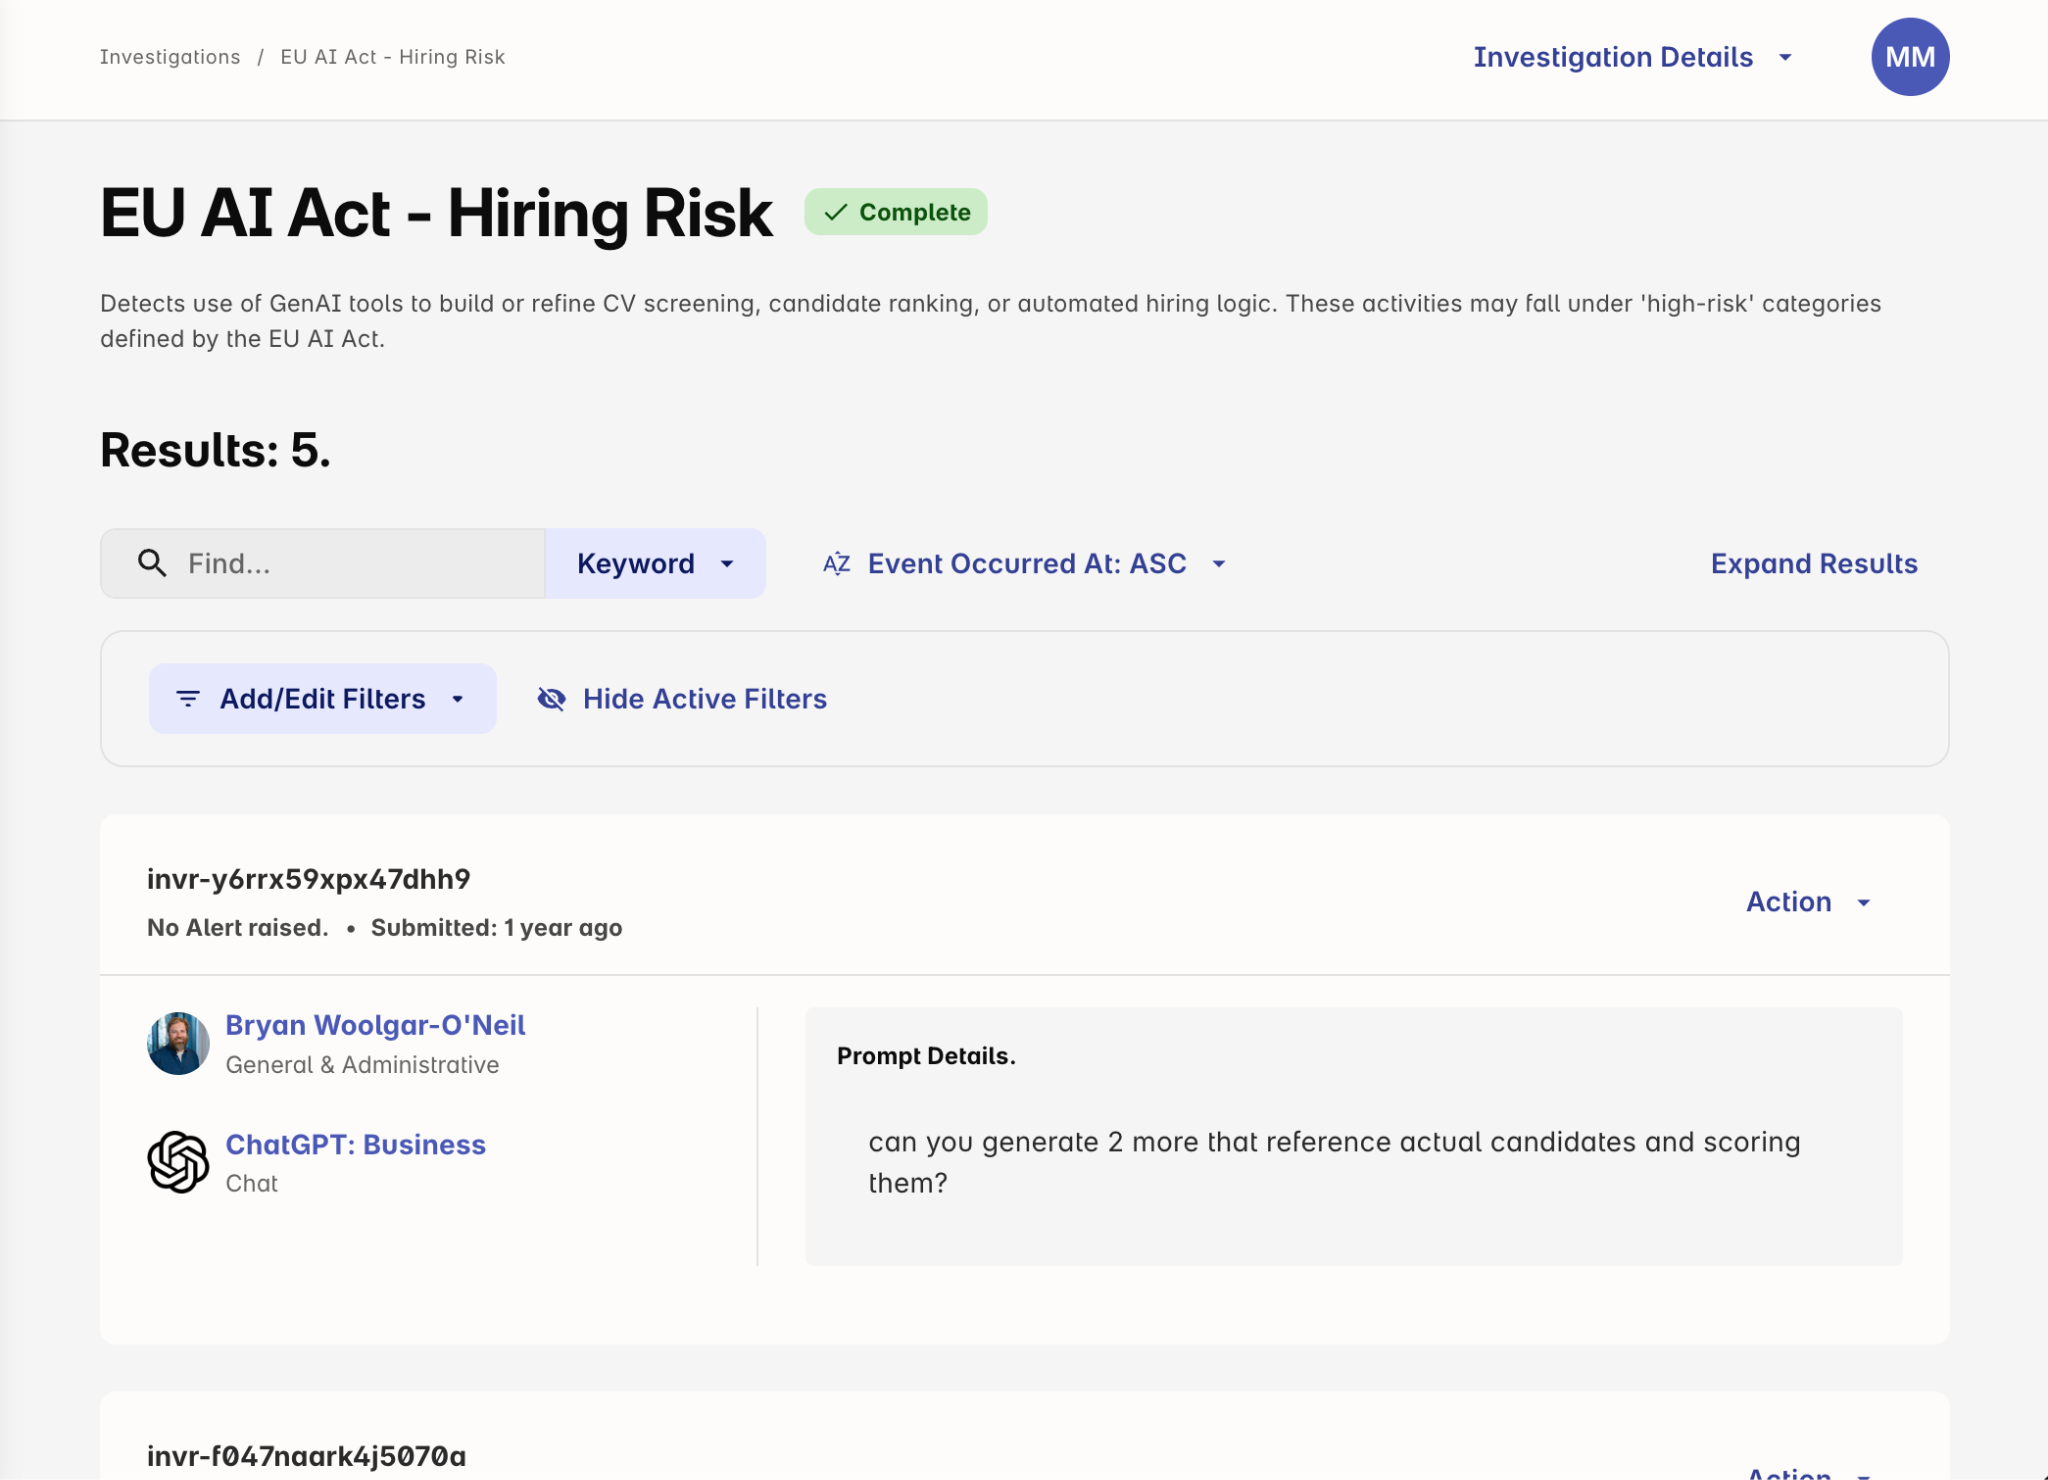Click EU AI Act - Hiring Risk breadcrumb

pyautogui.click(x=392, y=57)
